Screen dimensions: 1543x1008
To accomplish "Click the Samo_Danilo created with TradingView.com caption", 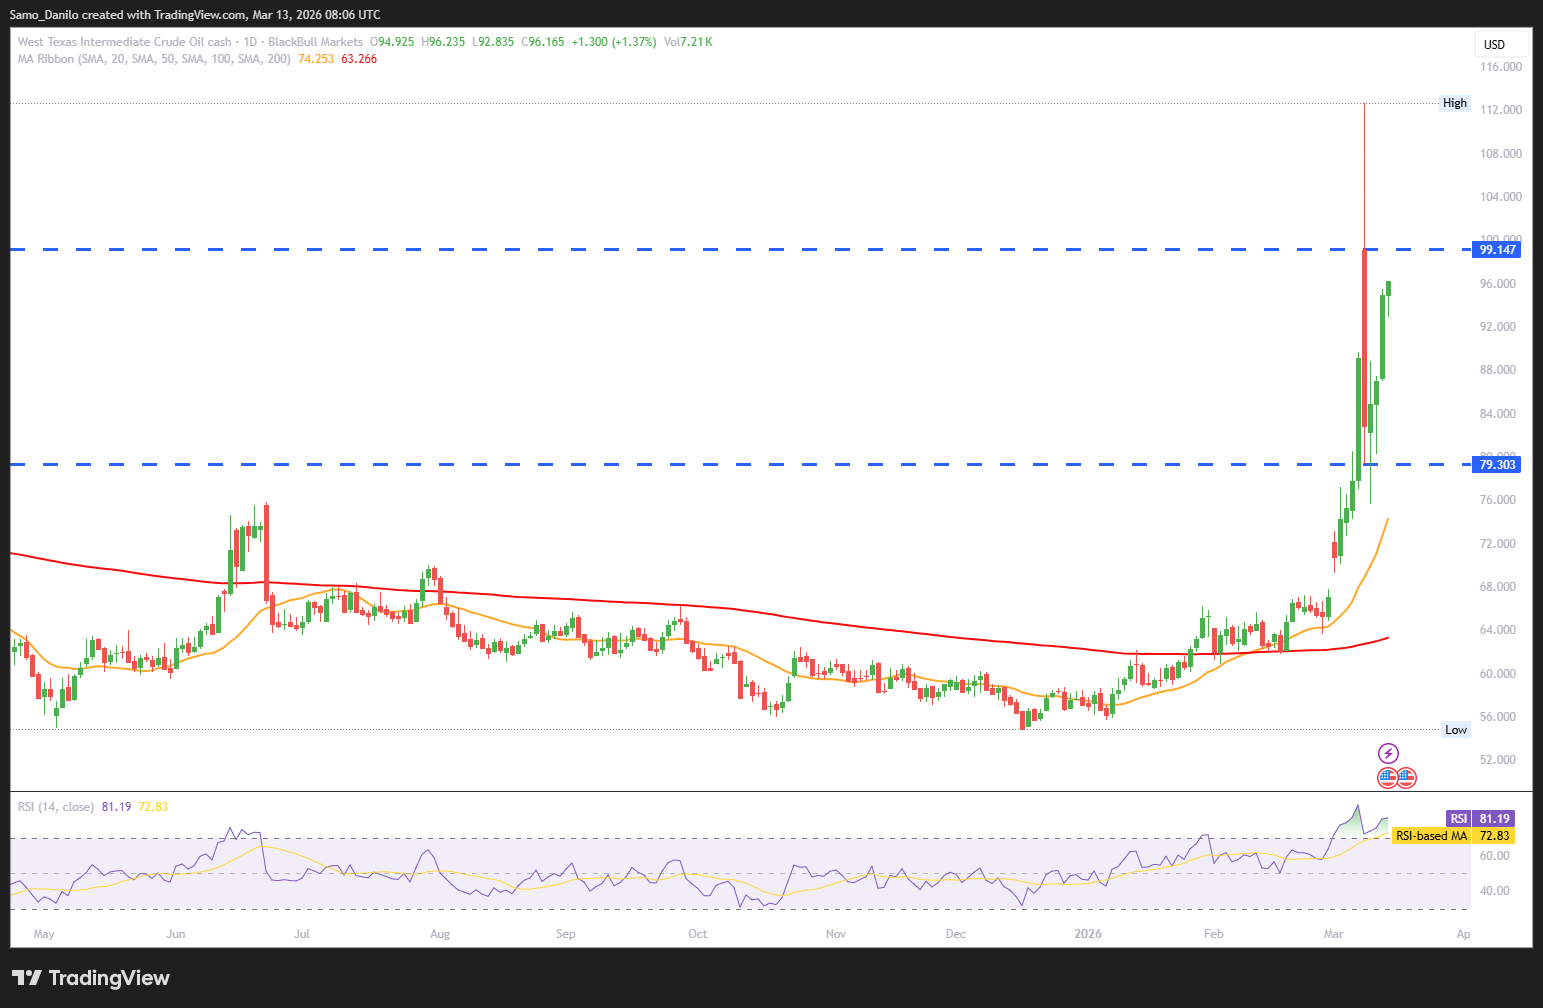I will 195,15.
